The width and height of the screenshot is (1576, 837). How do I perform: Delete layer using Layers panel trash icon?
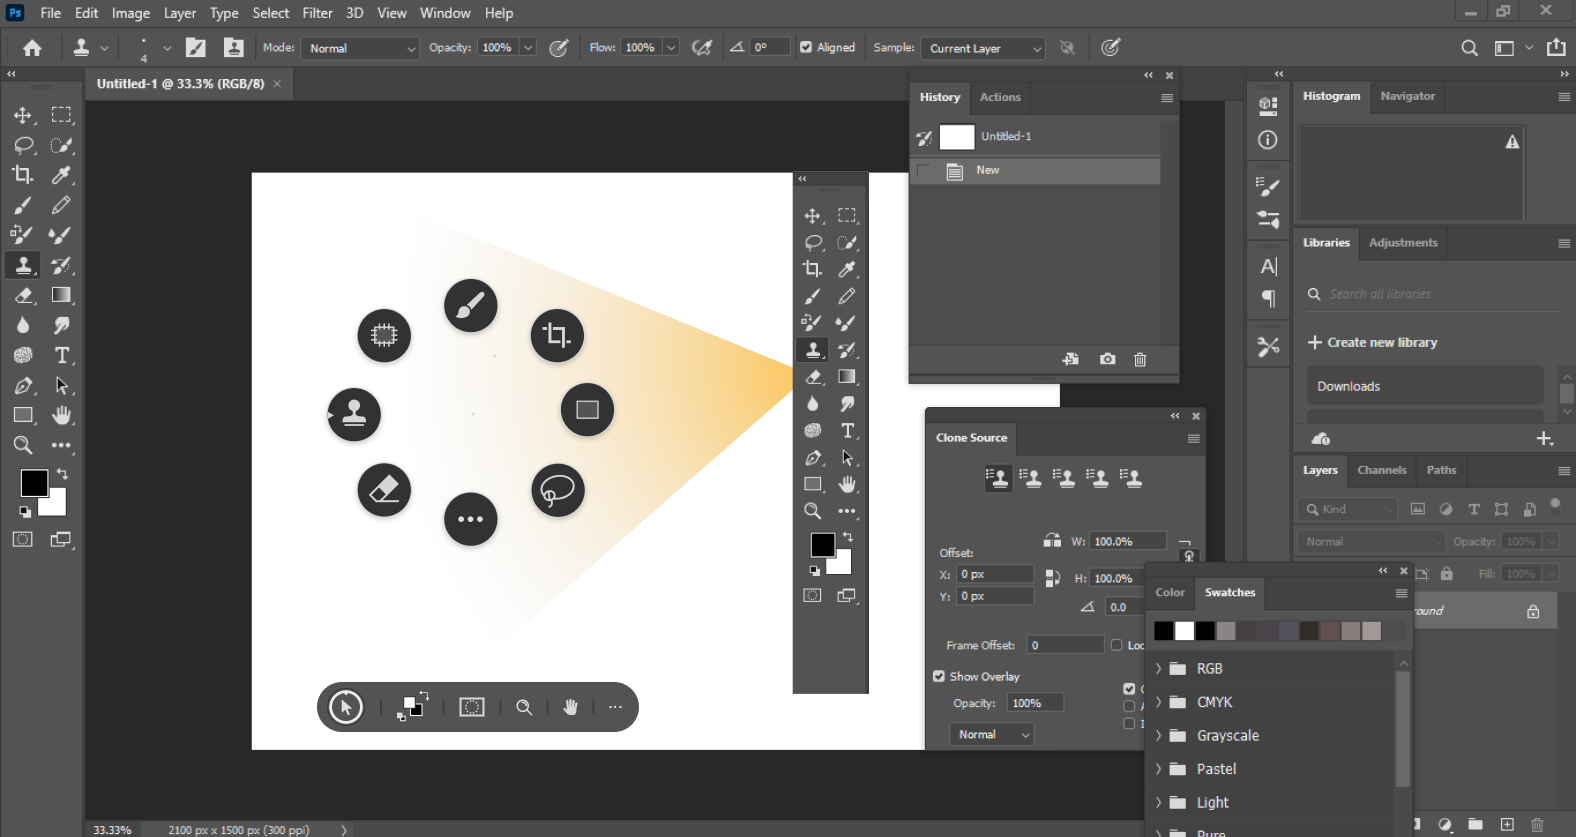pyautogui.click(x=1537, y=825)
